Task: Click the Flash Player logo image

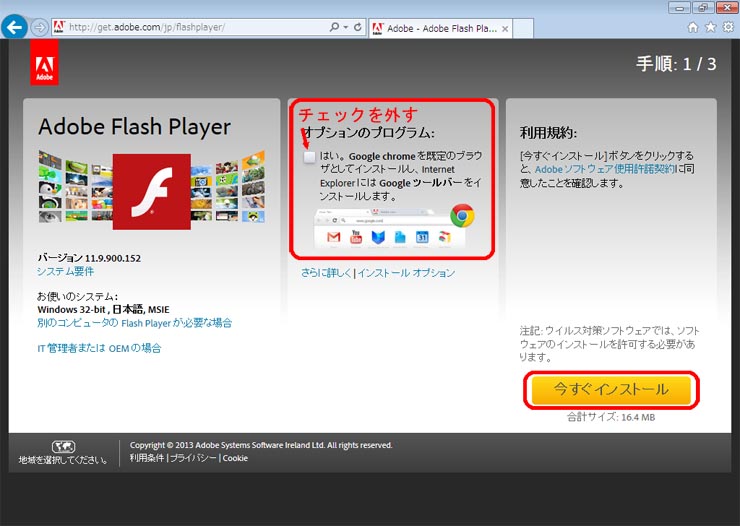Action: pyautogui.click(x=151, y=192)
